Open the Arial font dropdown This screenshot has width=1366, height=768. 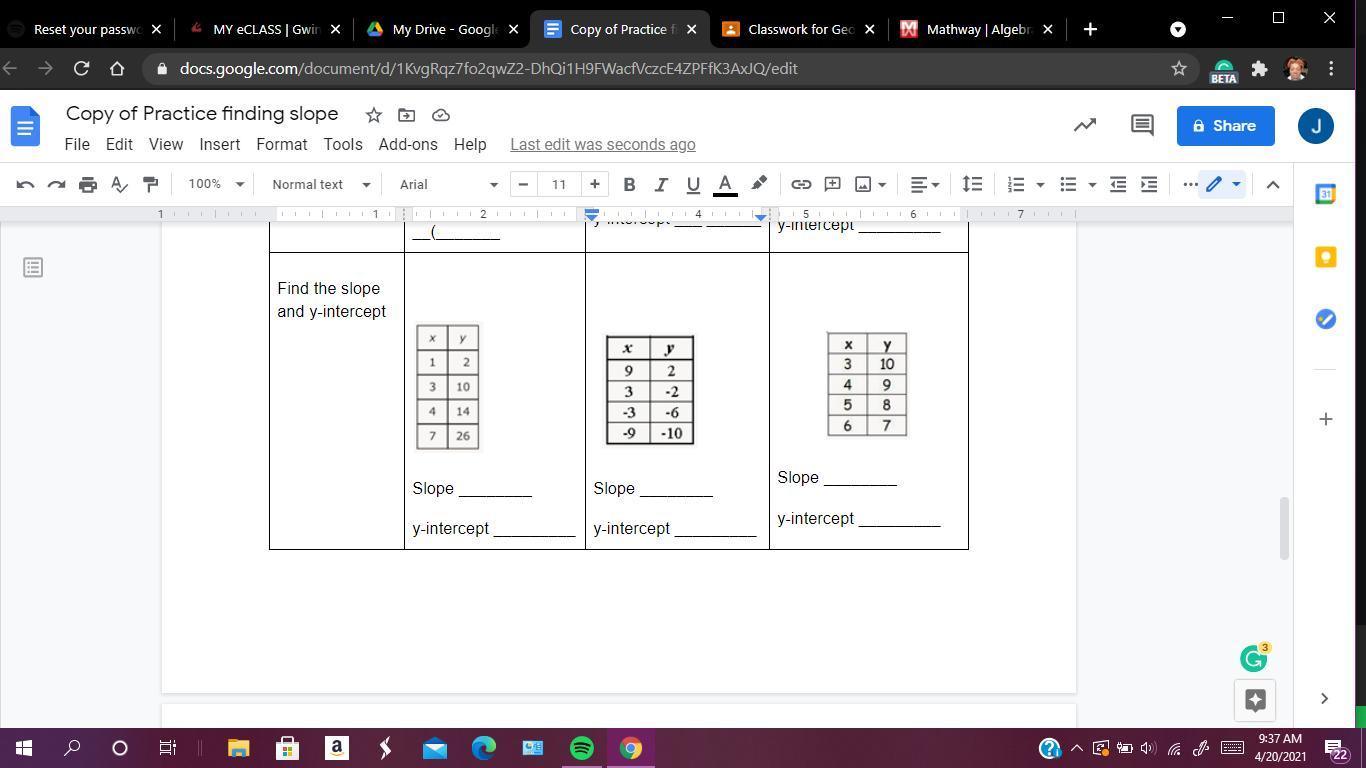(x=448, y=184)
